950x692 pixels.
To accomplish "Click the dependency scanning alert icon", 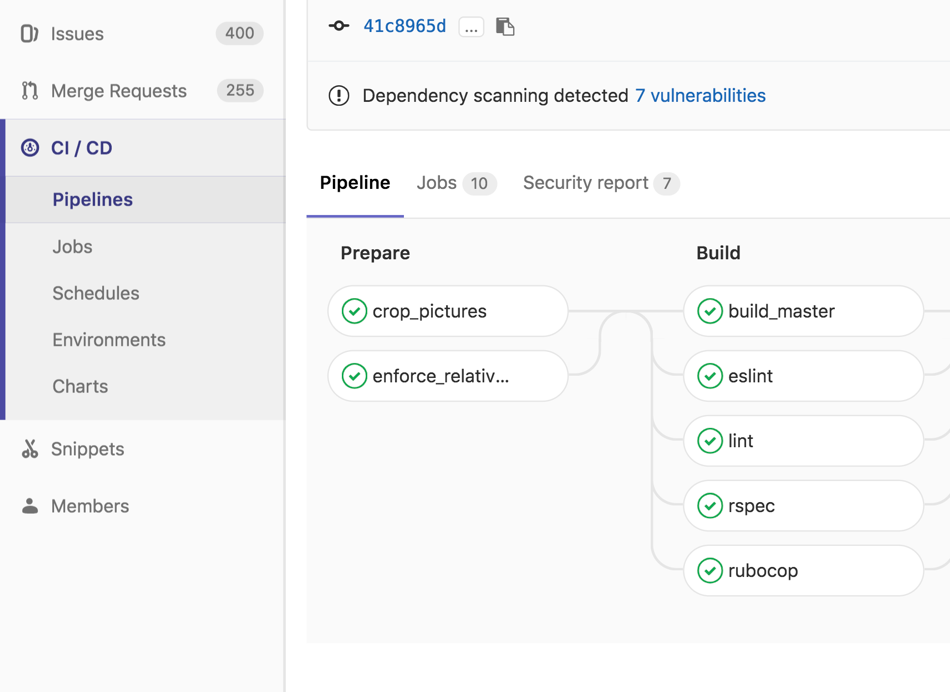I will tap(339, 95).
